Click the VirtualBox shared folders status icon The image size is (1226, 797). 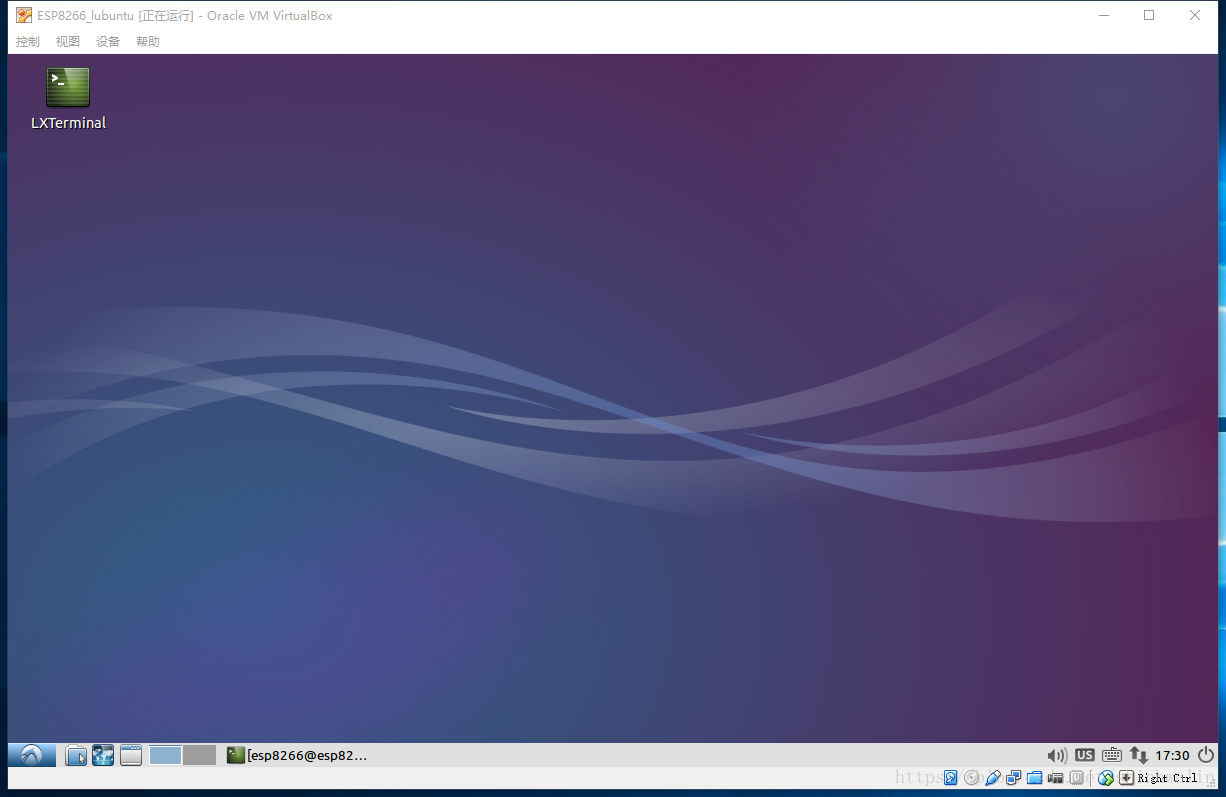[x=1034, y=777]
